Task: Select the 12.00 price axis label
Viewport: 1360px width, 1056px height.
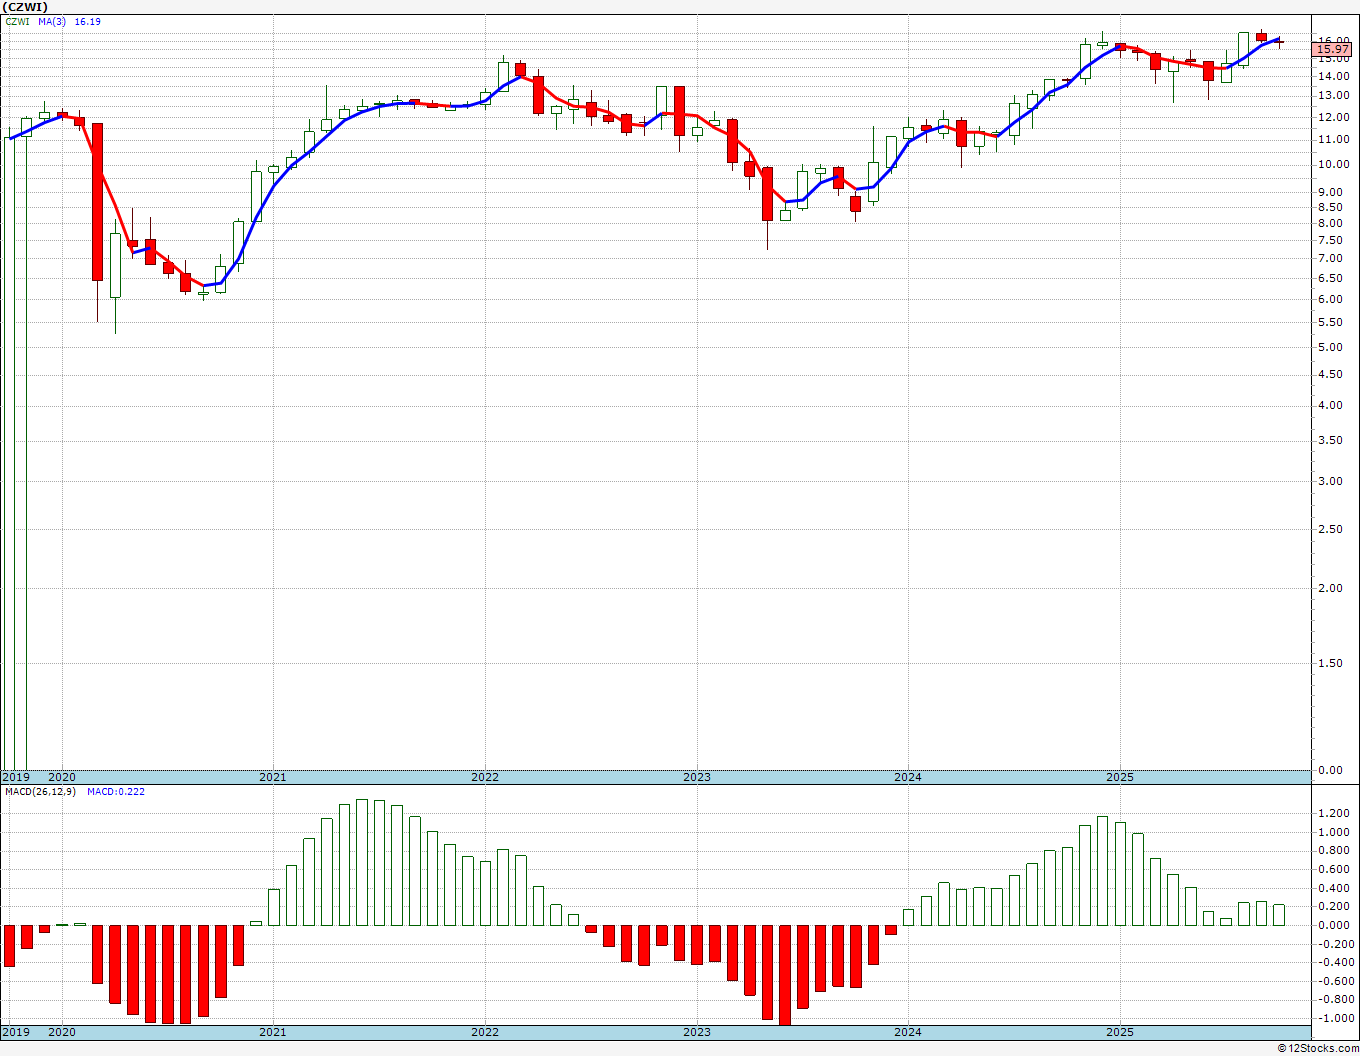Action: click(1334, 118)
